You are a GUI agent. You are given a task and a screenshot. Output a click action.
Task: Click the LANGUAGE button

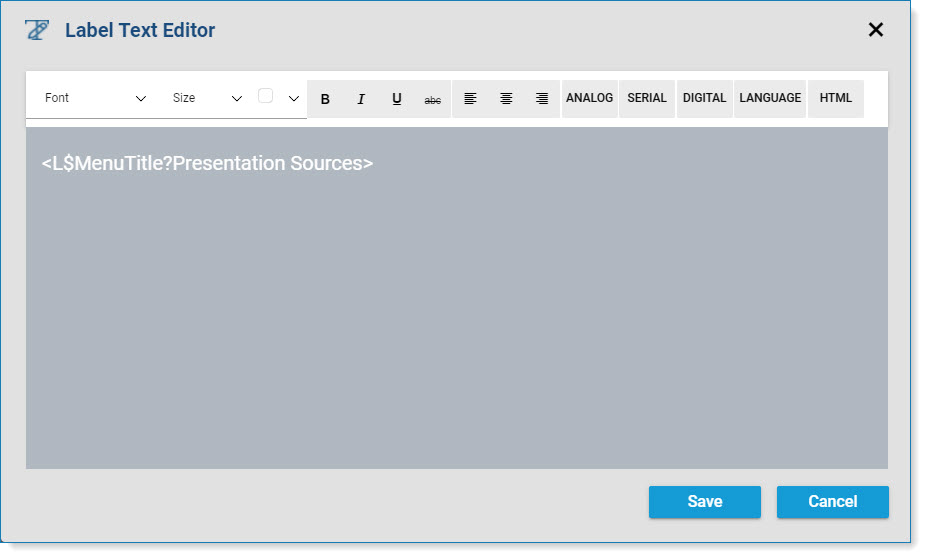point(770,99)
